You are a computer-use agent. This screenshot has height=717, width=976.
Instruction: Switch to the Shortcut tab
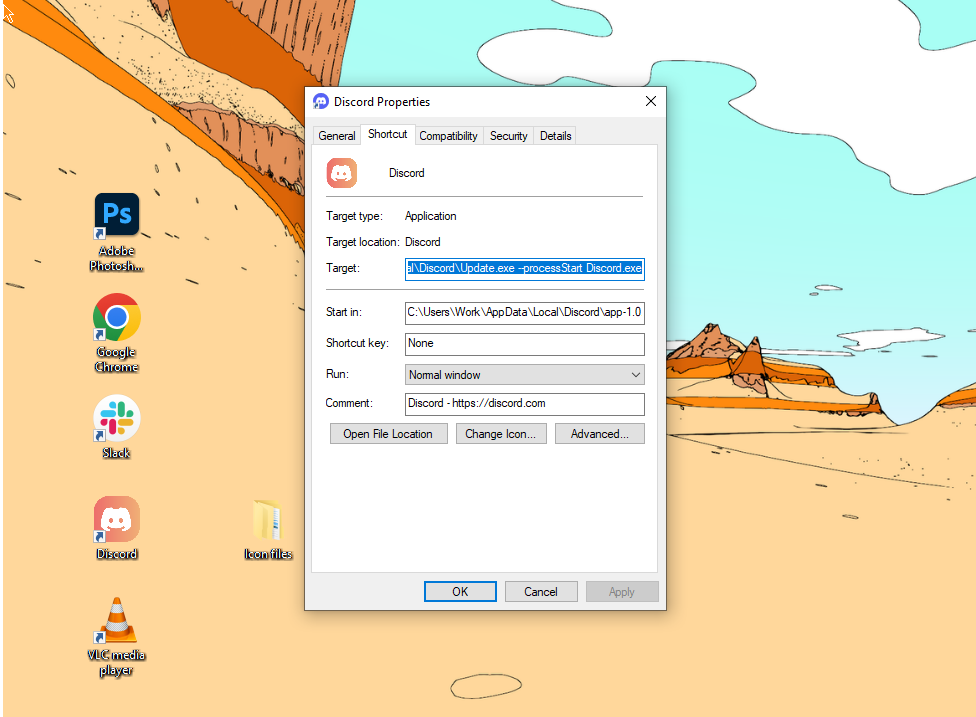pos(387,134)
